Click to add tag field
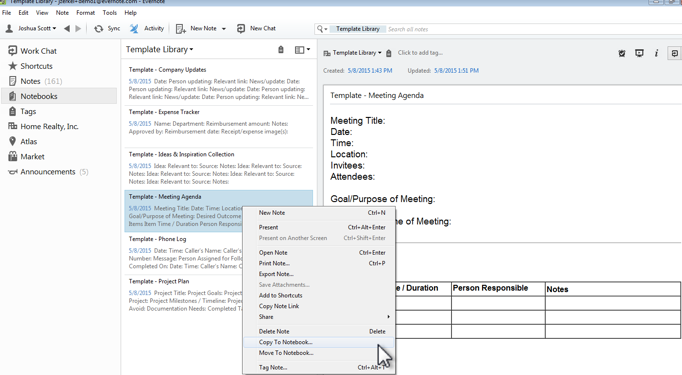The width and height of the screenshot is (682, 375). coord(420,53)
